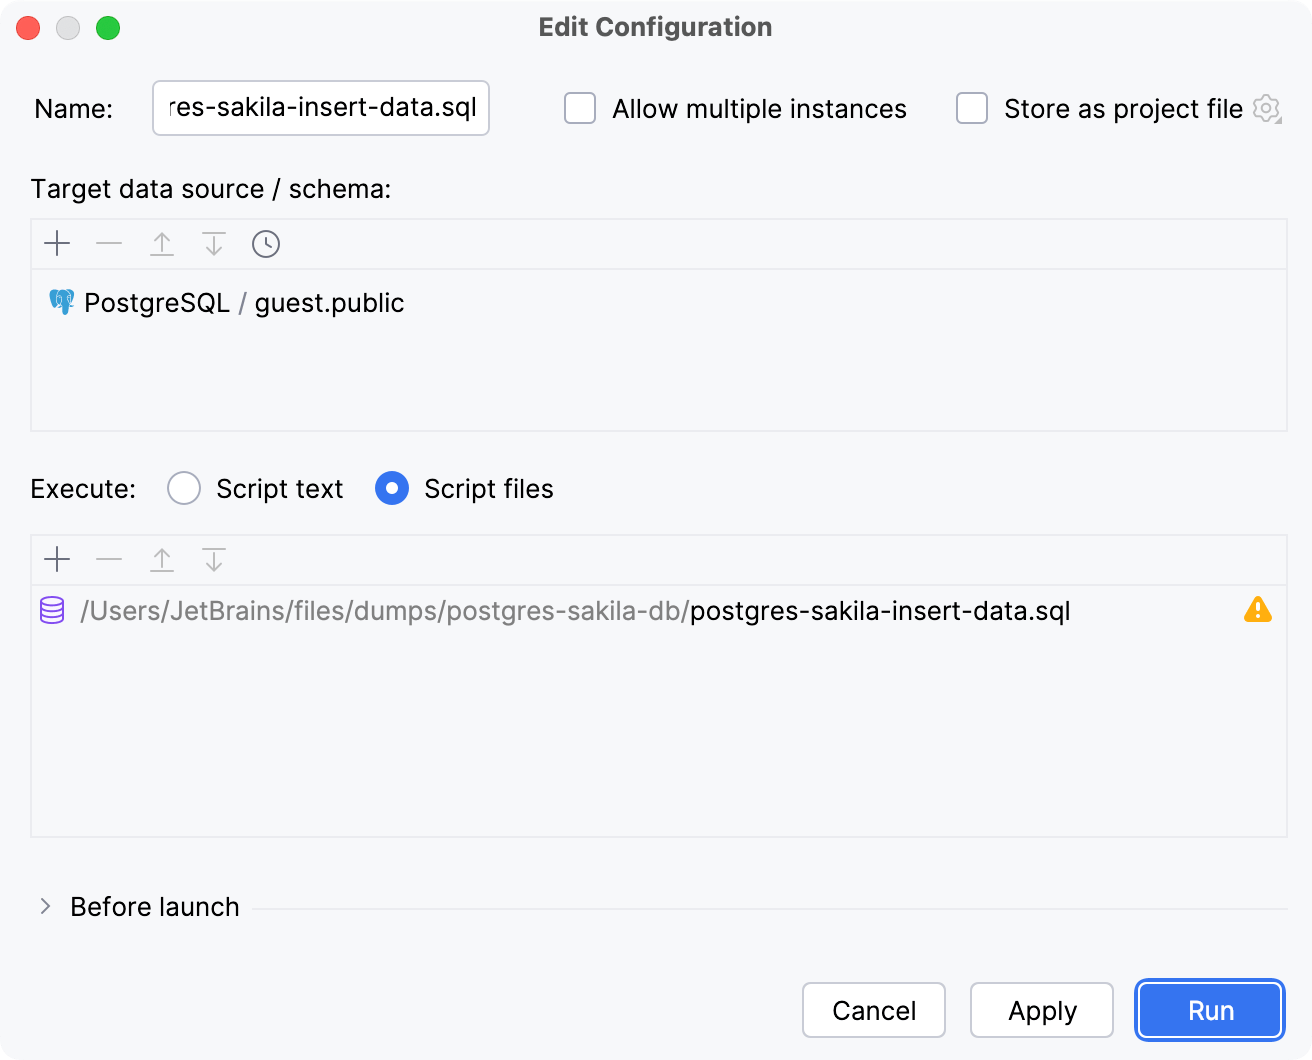The height and width of the screenshot is (1060, 1312).
Task: Edit the configuration name field
Action: pos(320,108)
